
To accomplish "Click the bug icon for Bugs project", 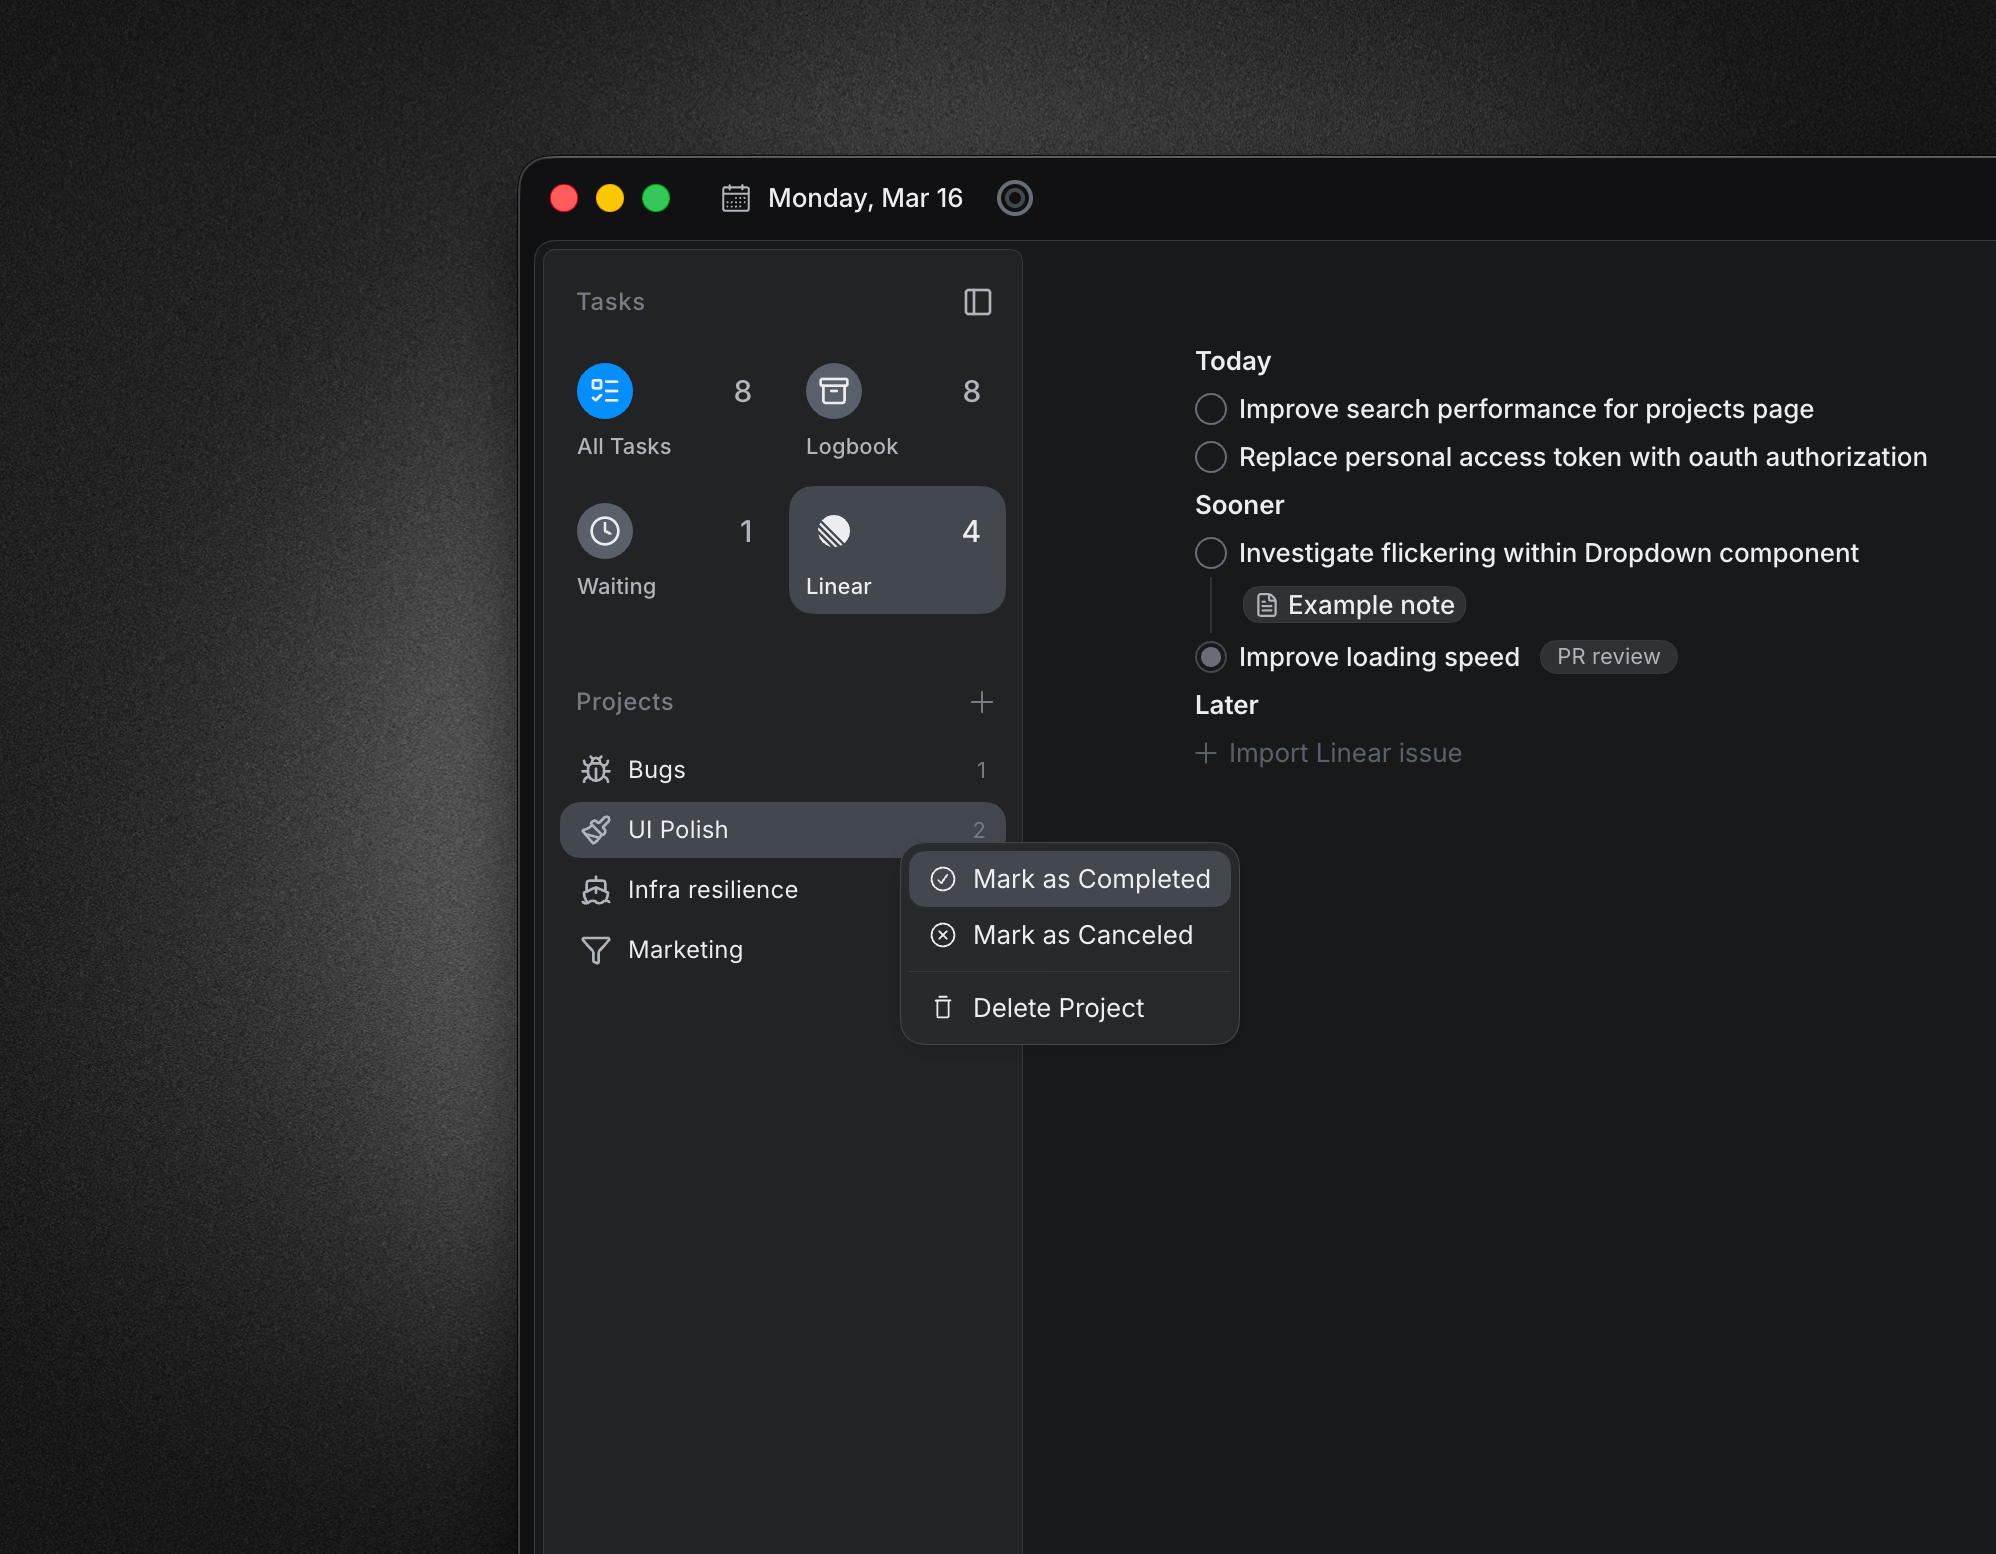I will tap(596, 769).
